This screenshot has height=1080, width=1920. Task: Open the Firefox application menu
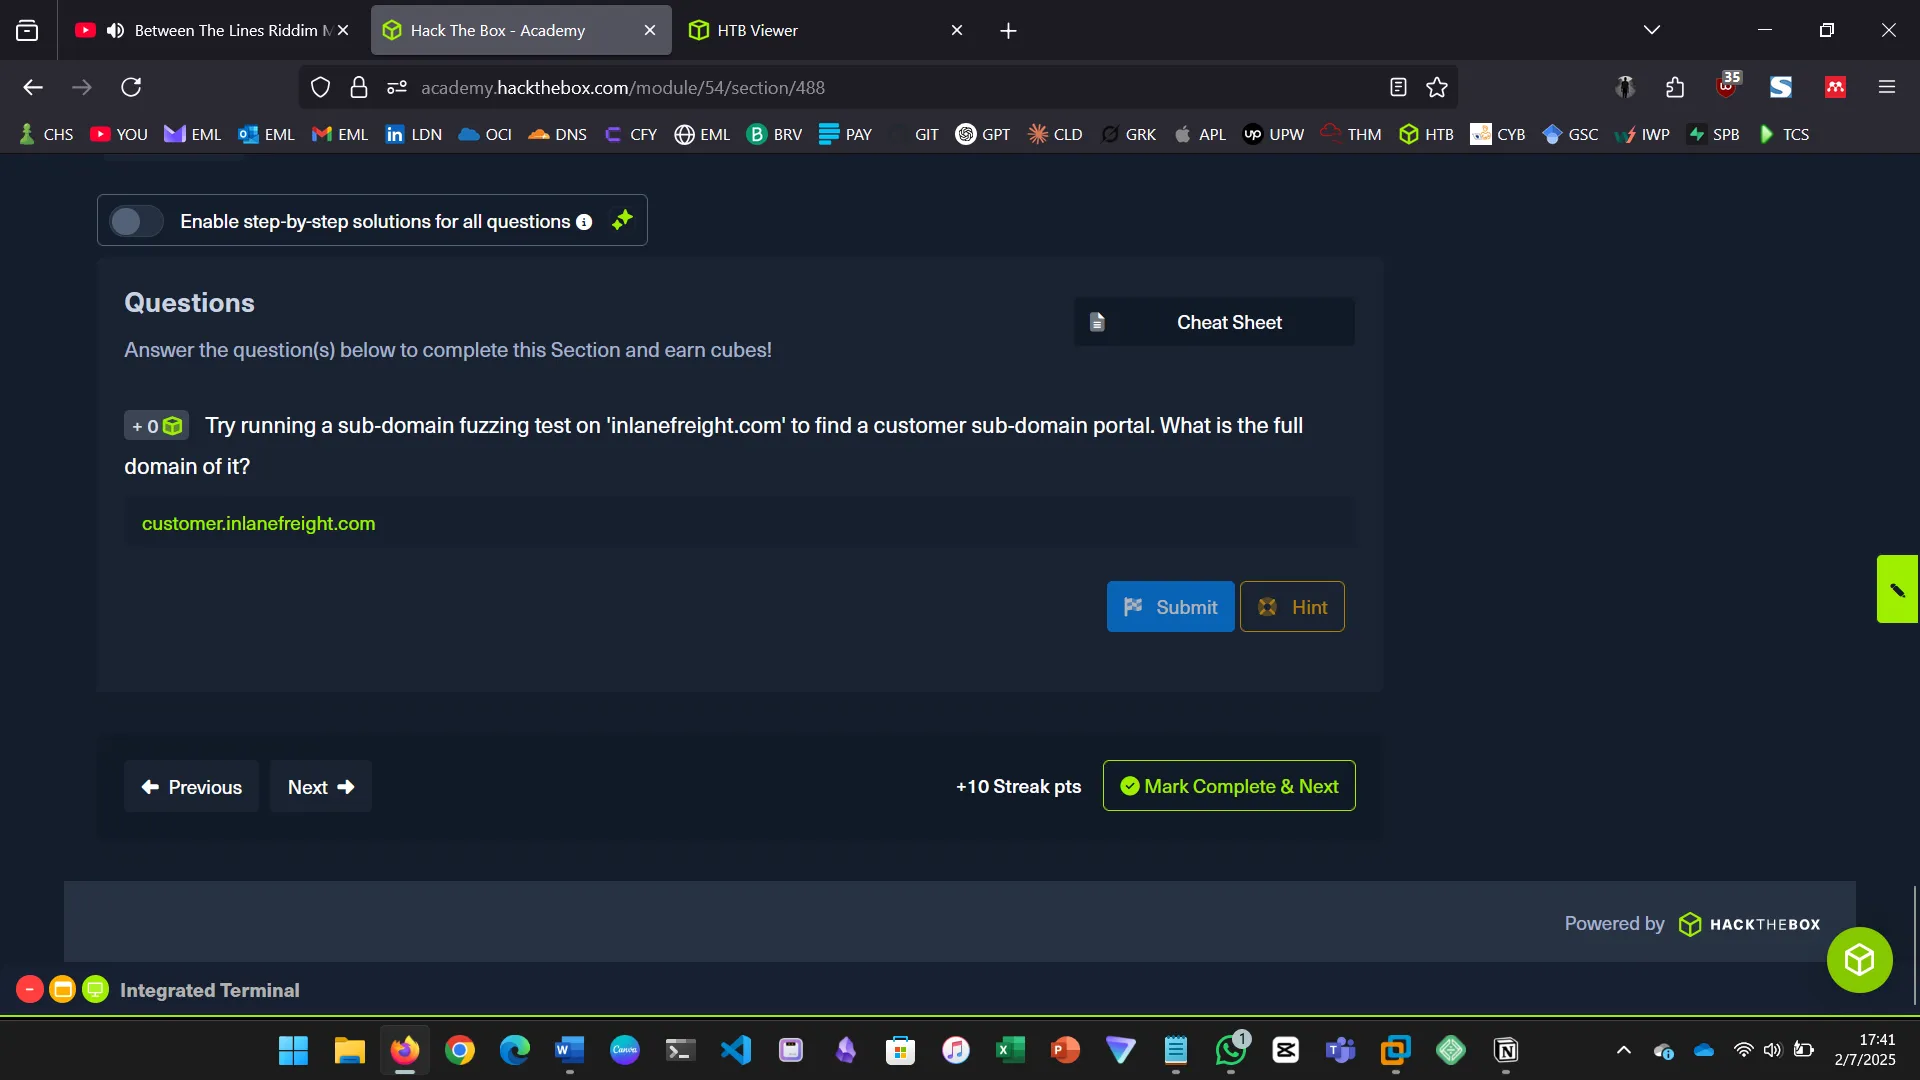pos(1888,87)
